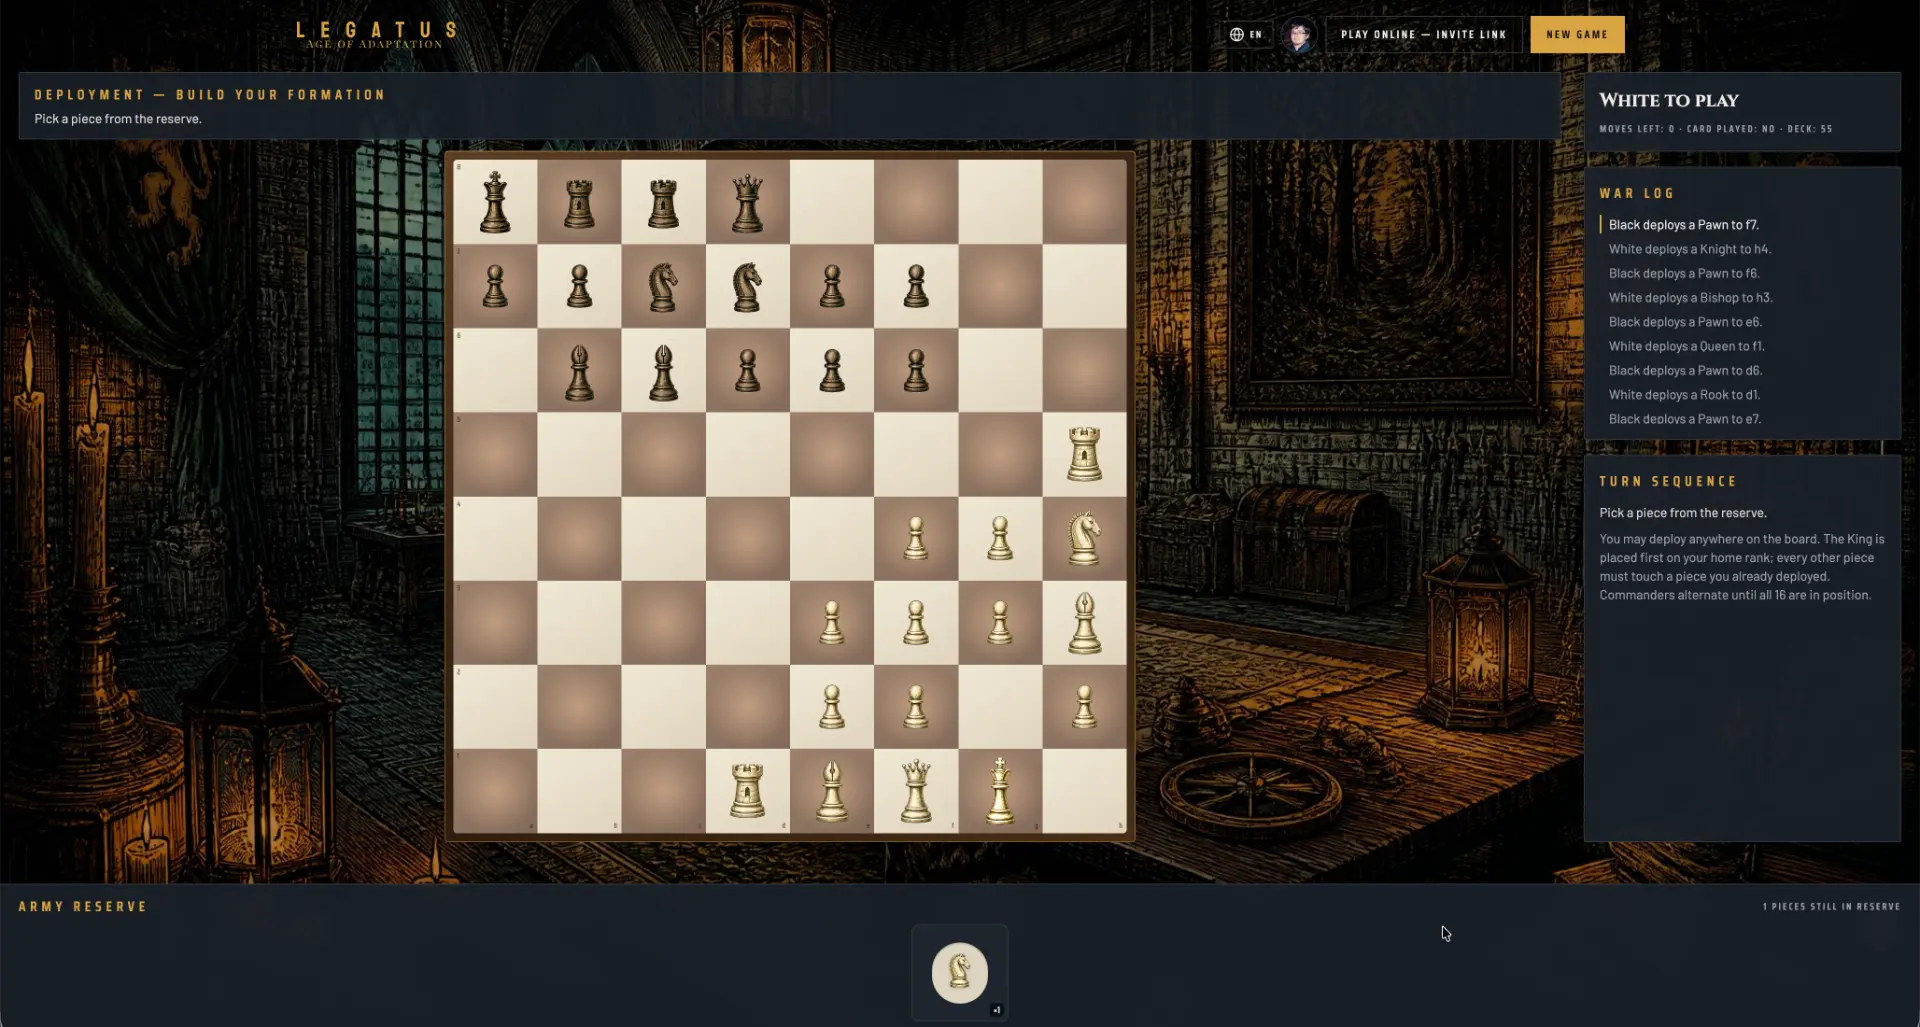Select the white king on g1
Screen dimensions: 1920x1027
(1000, 790)
